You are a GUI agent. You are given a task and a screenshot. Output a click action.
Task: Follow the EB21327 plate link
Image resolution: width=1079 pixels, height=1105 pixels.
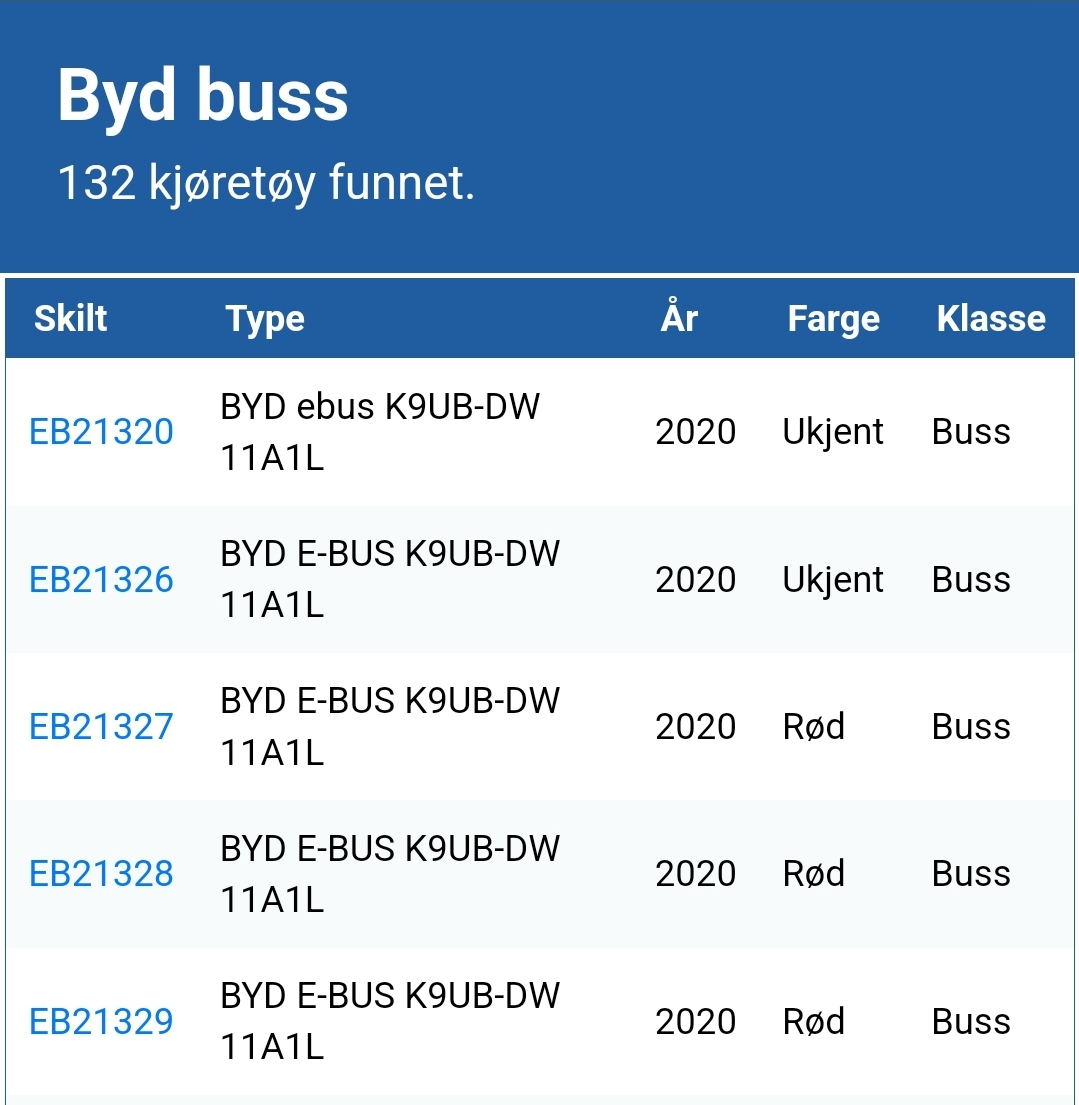101,727
